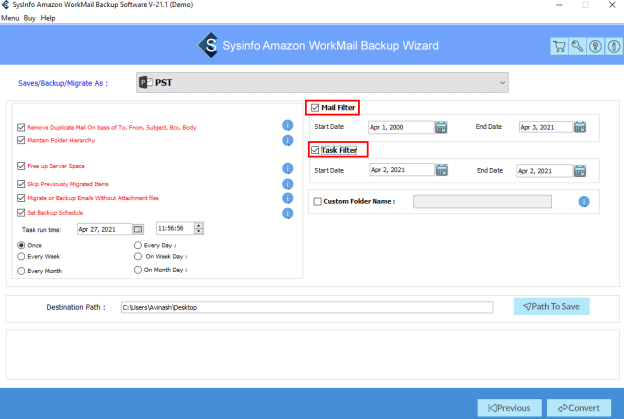Viewport: 624px width, 419px height.
Task: Uncheck Free up Server Space
Action: 21,166
